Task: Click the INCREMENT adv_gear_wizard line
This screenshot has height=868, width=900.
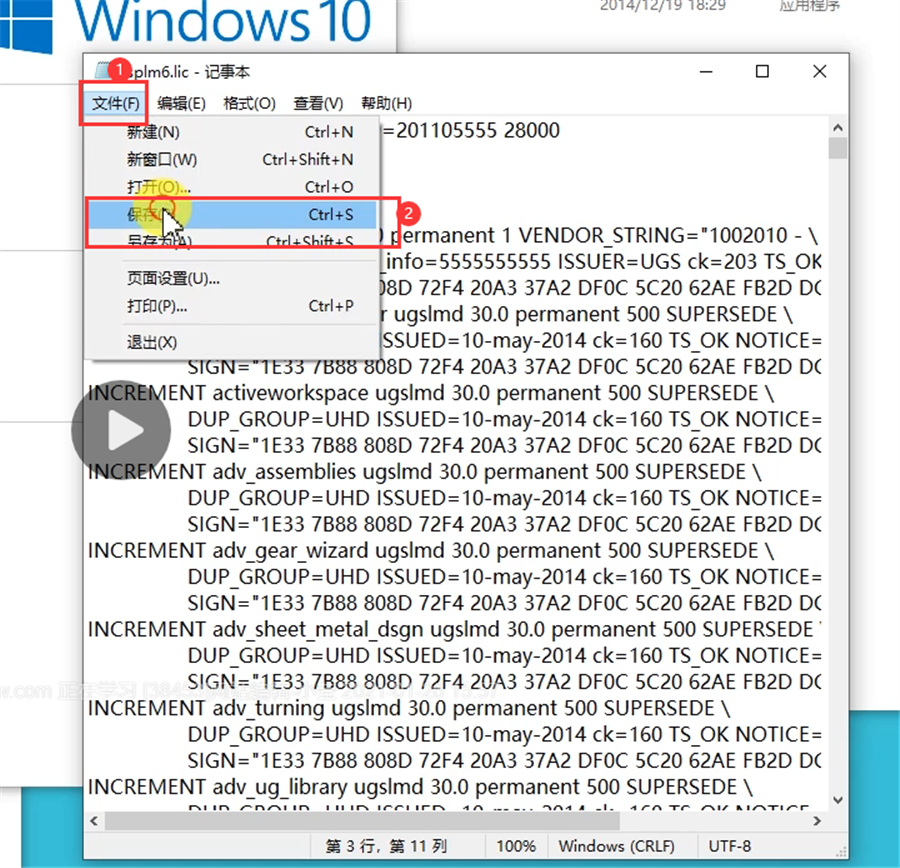Action: [430, 551]
